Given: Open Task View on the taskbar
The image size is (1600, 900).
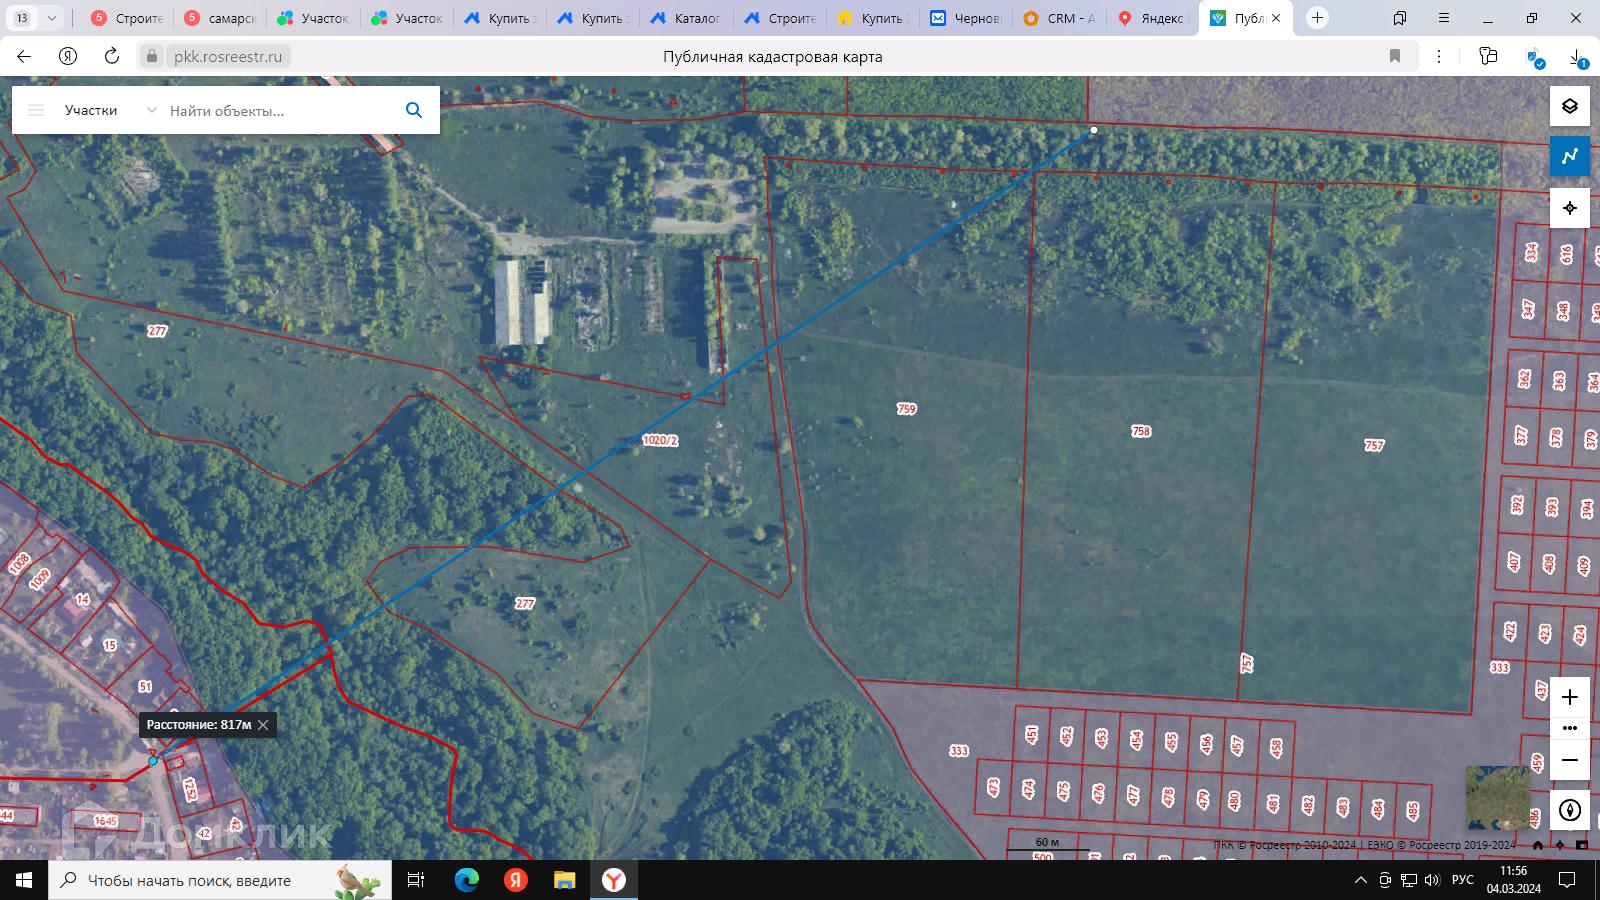Looking at the screenshot, I should [x=415, y=880].
